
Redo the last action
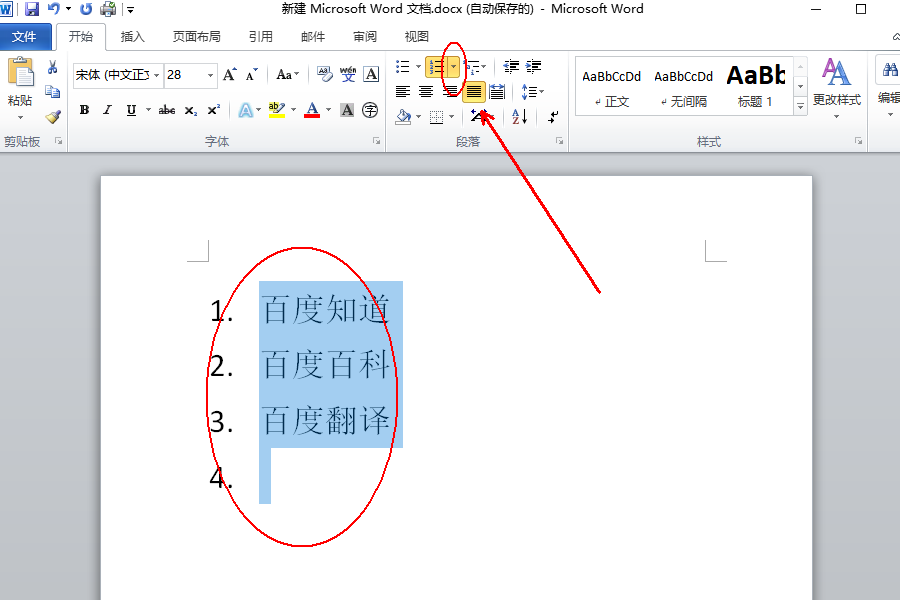86,9
